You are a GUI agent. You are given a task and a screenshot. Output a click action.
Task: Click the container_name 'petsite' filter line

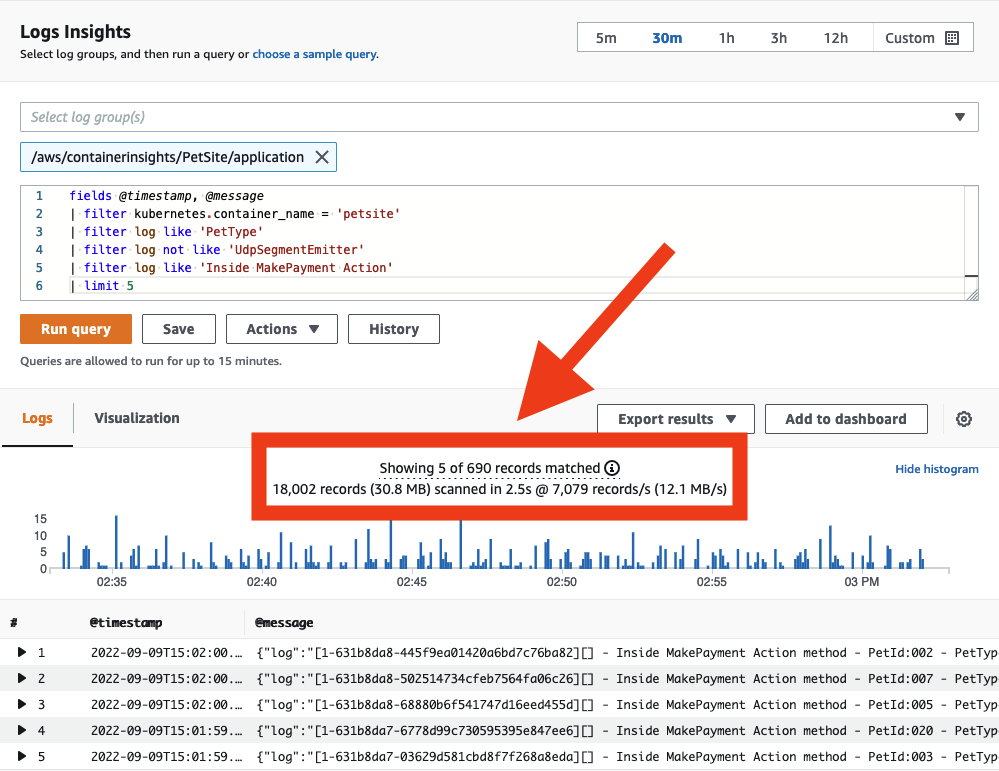[234, 213]
